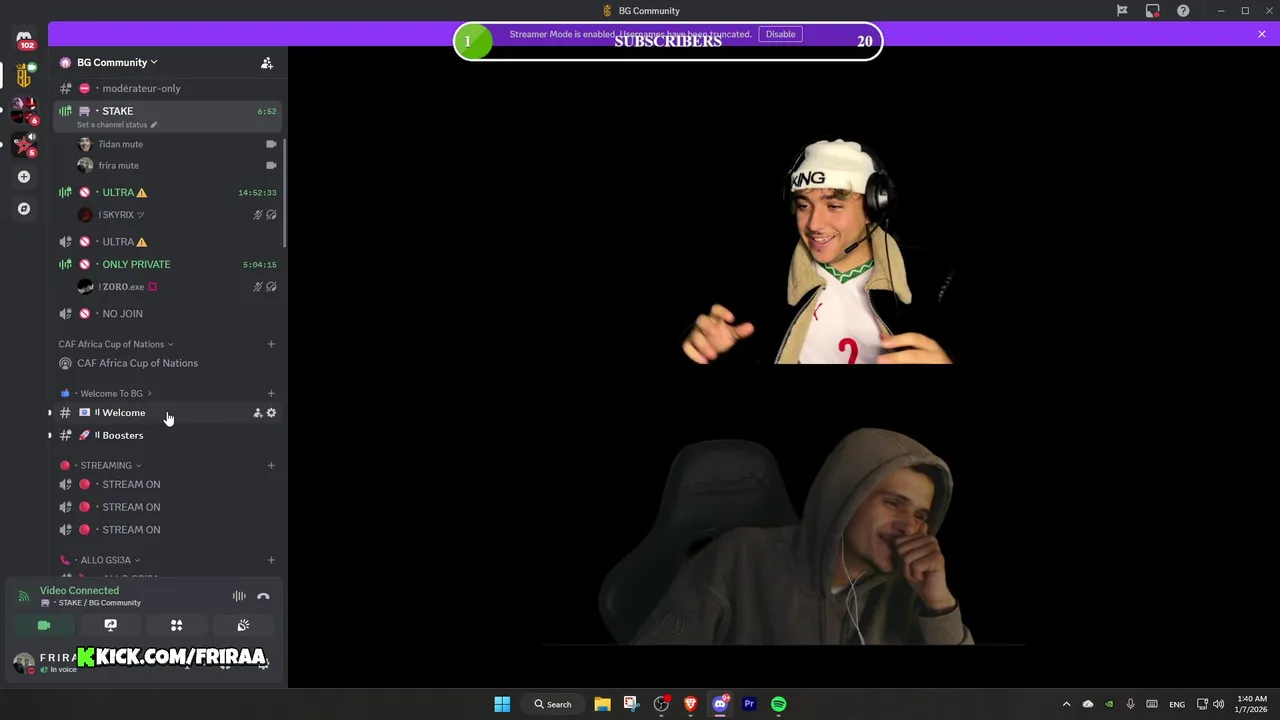
Task: Click the microphone icon in system tray
Action: tap(1130, 704)
